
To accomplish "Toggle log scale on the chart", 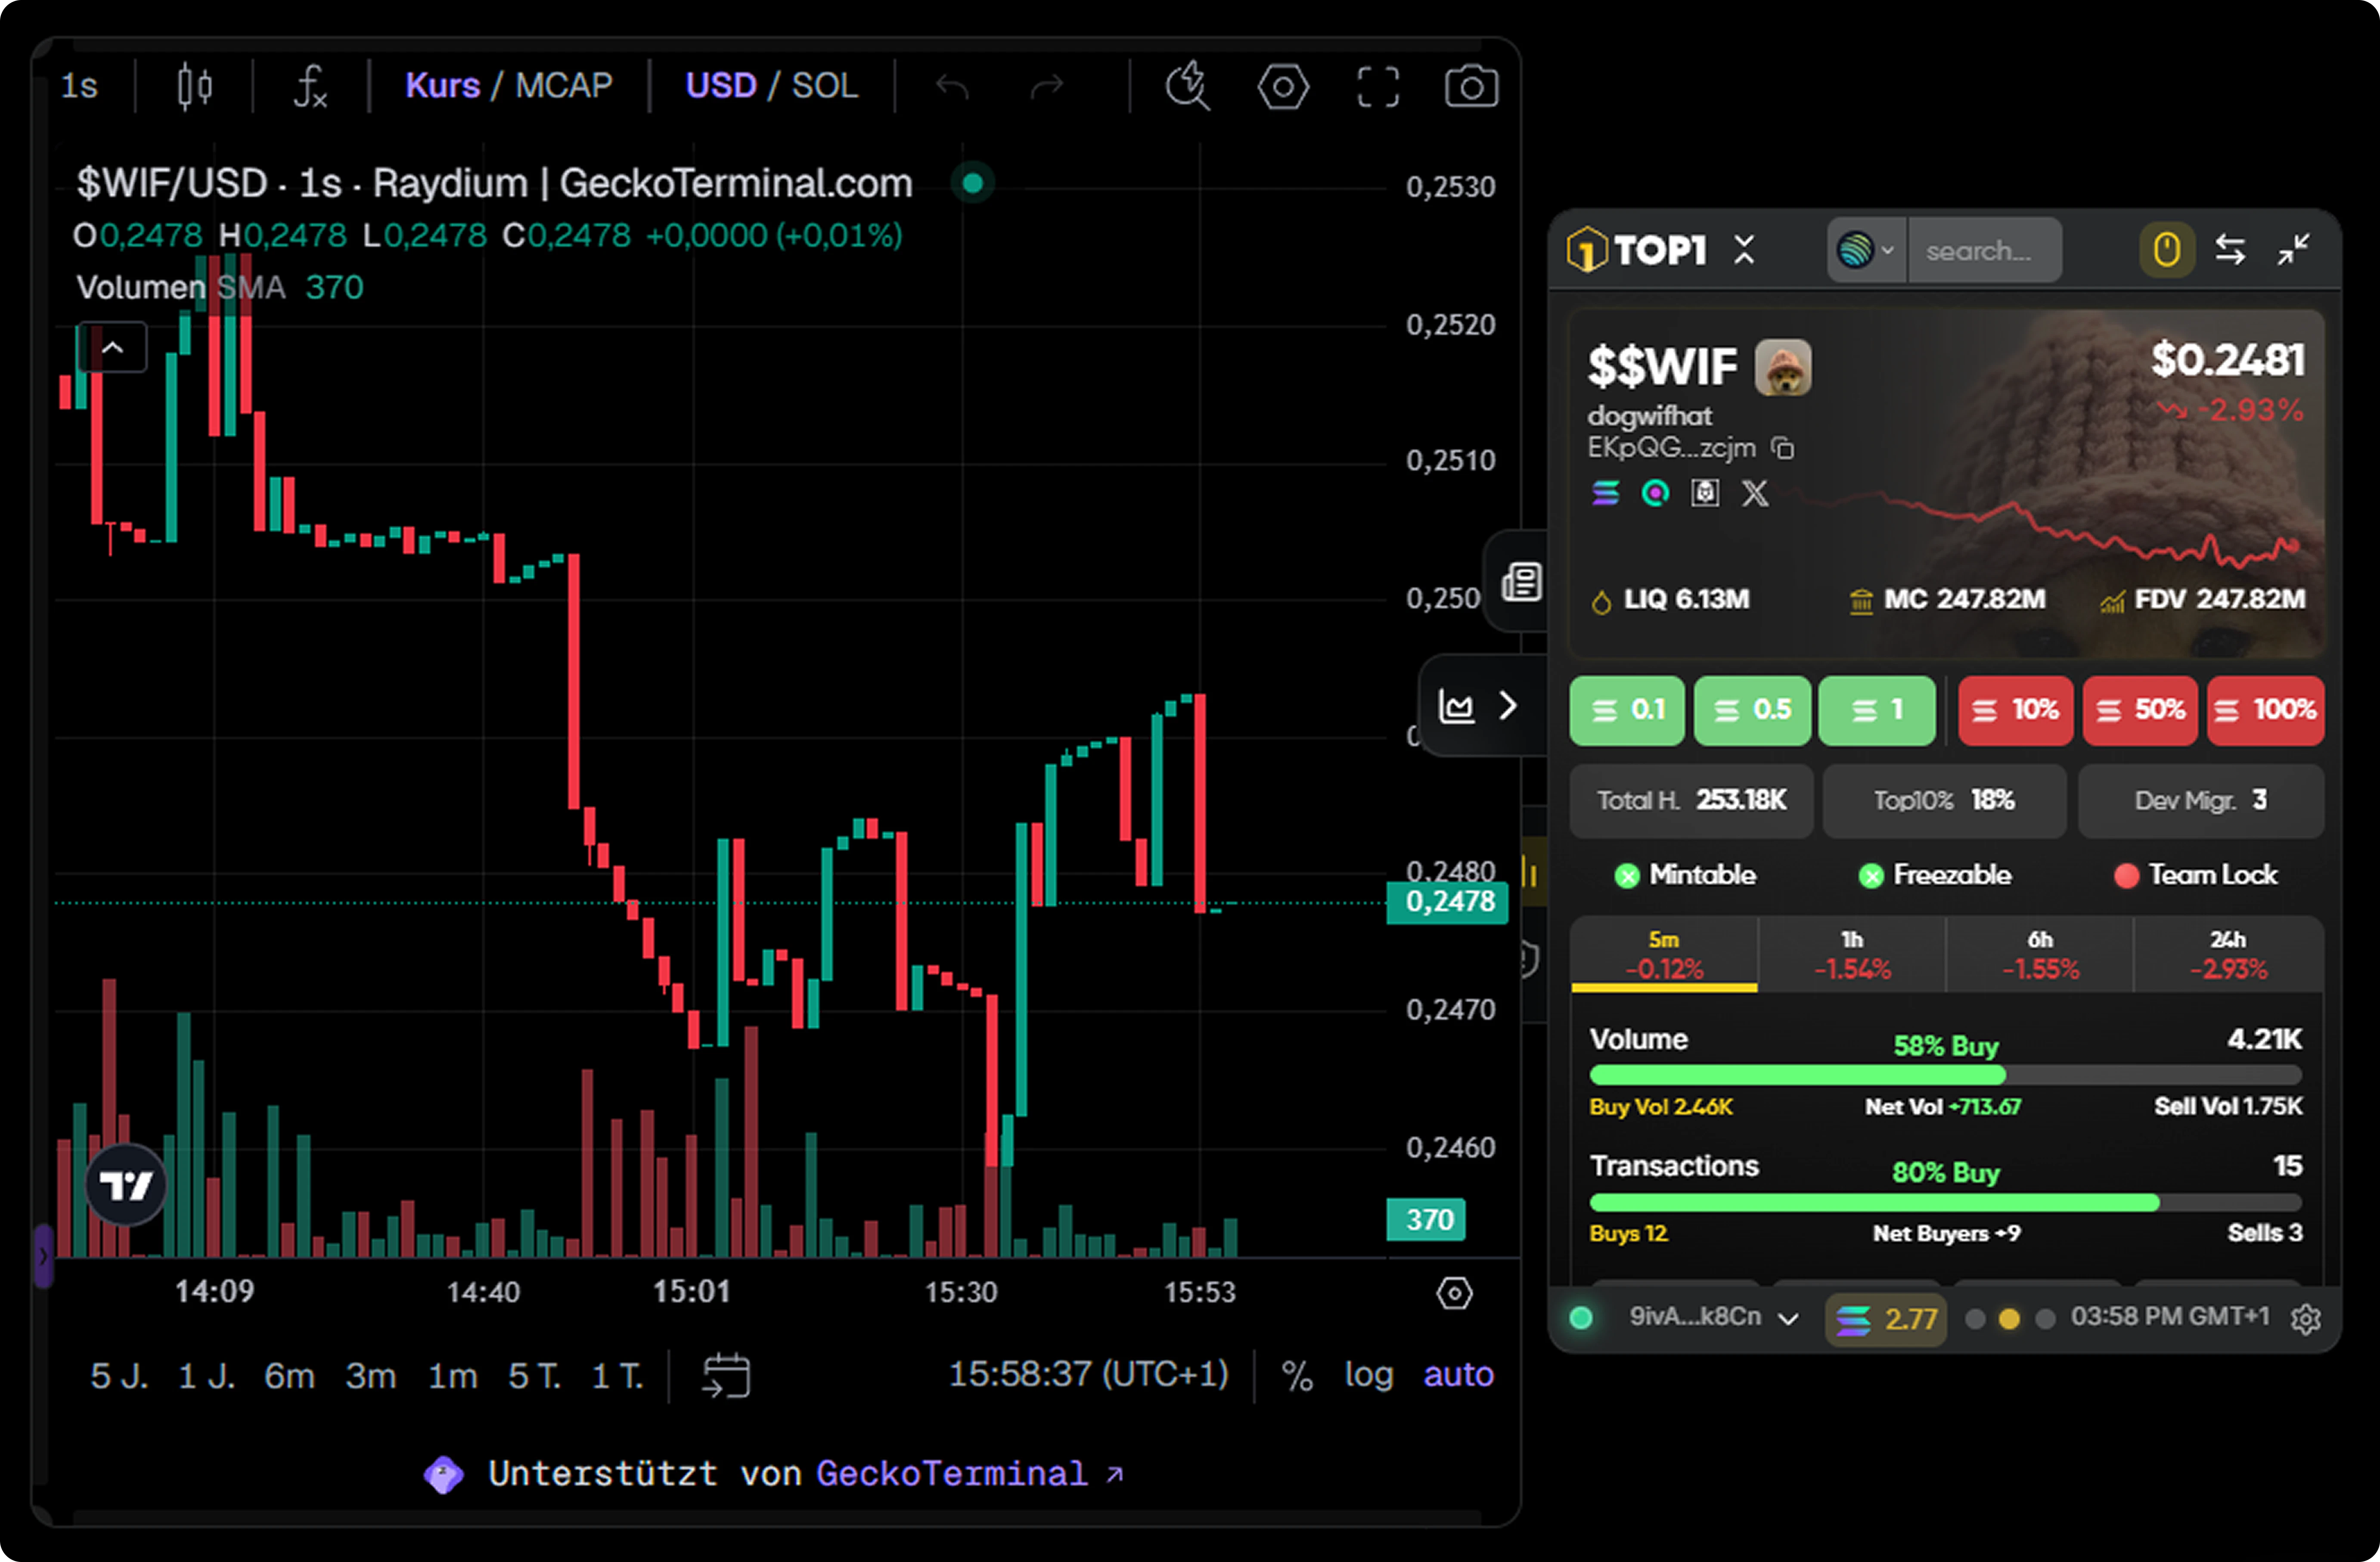I will (x=1368, y=1375).
